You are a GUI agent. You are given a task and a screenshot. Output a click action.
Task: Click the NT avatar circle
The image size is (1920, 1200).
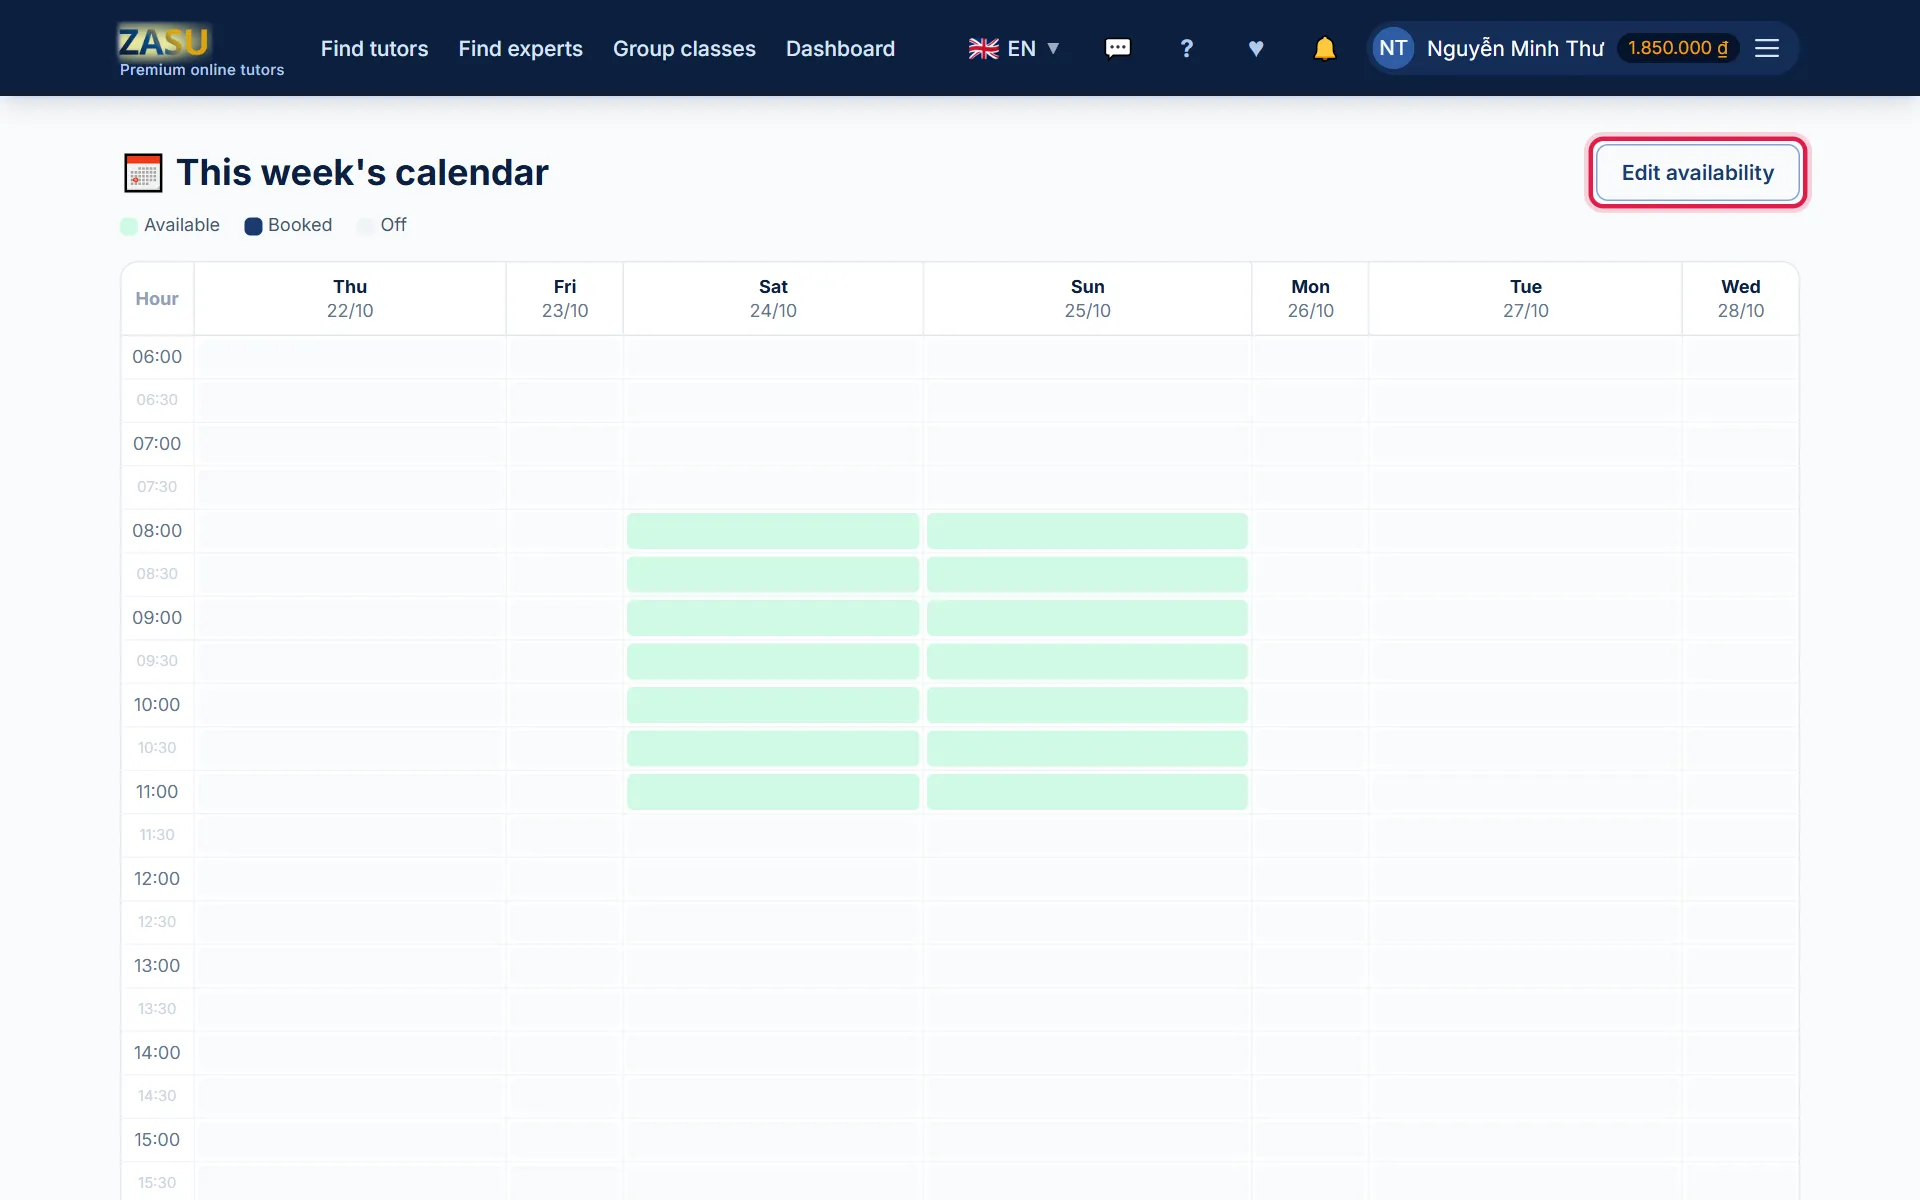pos(1393,48)
